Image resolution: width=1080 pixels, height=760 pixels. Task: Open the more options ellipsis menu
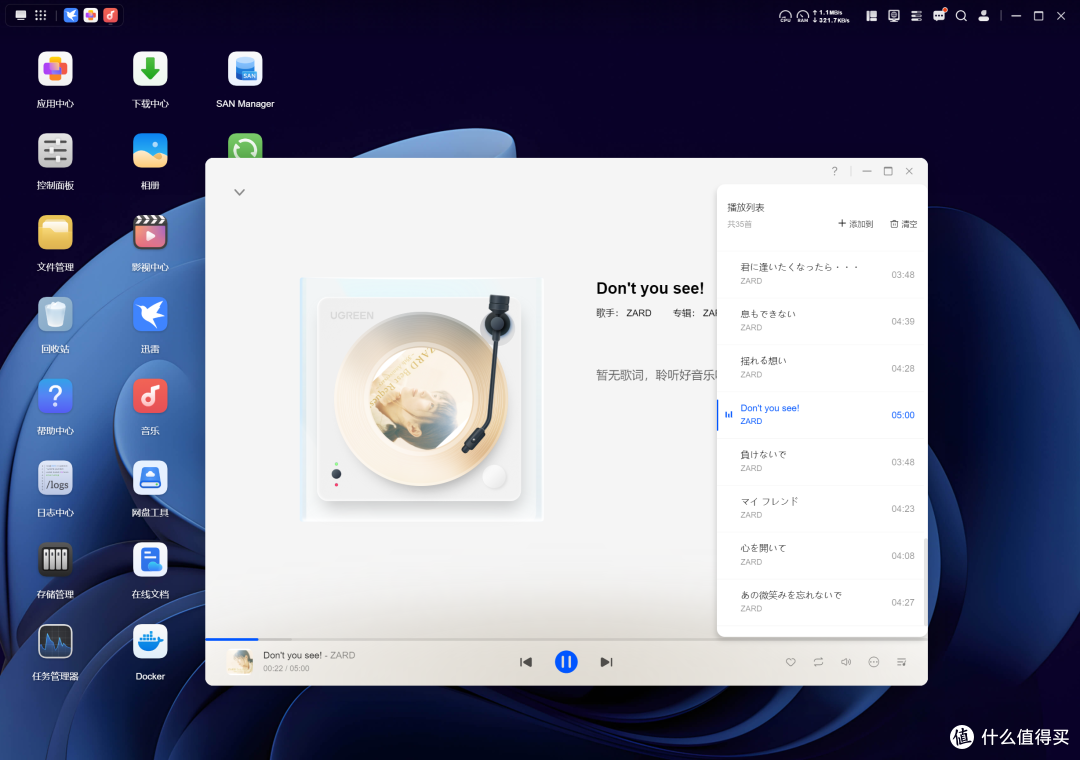pos(873,662)
